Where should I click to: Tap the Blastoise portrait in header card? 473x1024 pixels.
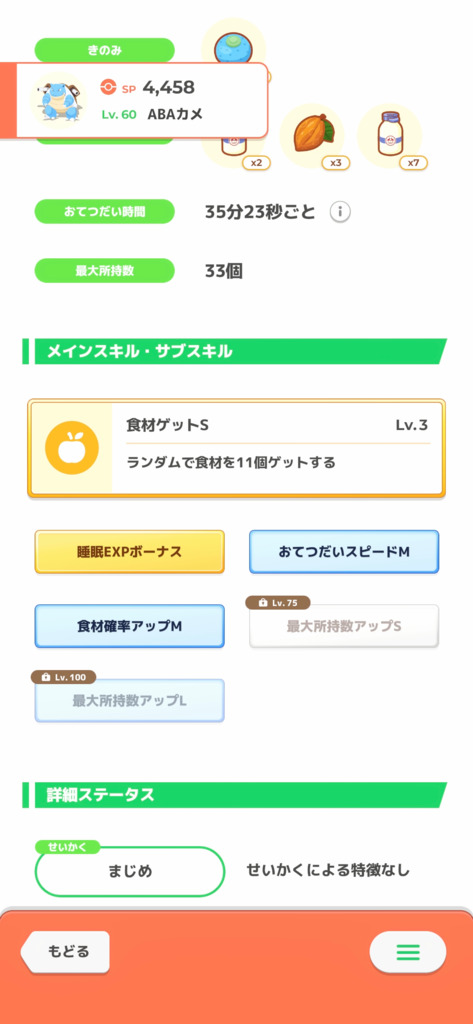coord(59,101)
